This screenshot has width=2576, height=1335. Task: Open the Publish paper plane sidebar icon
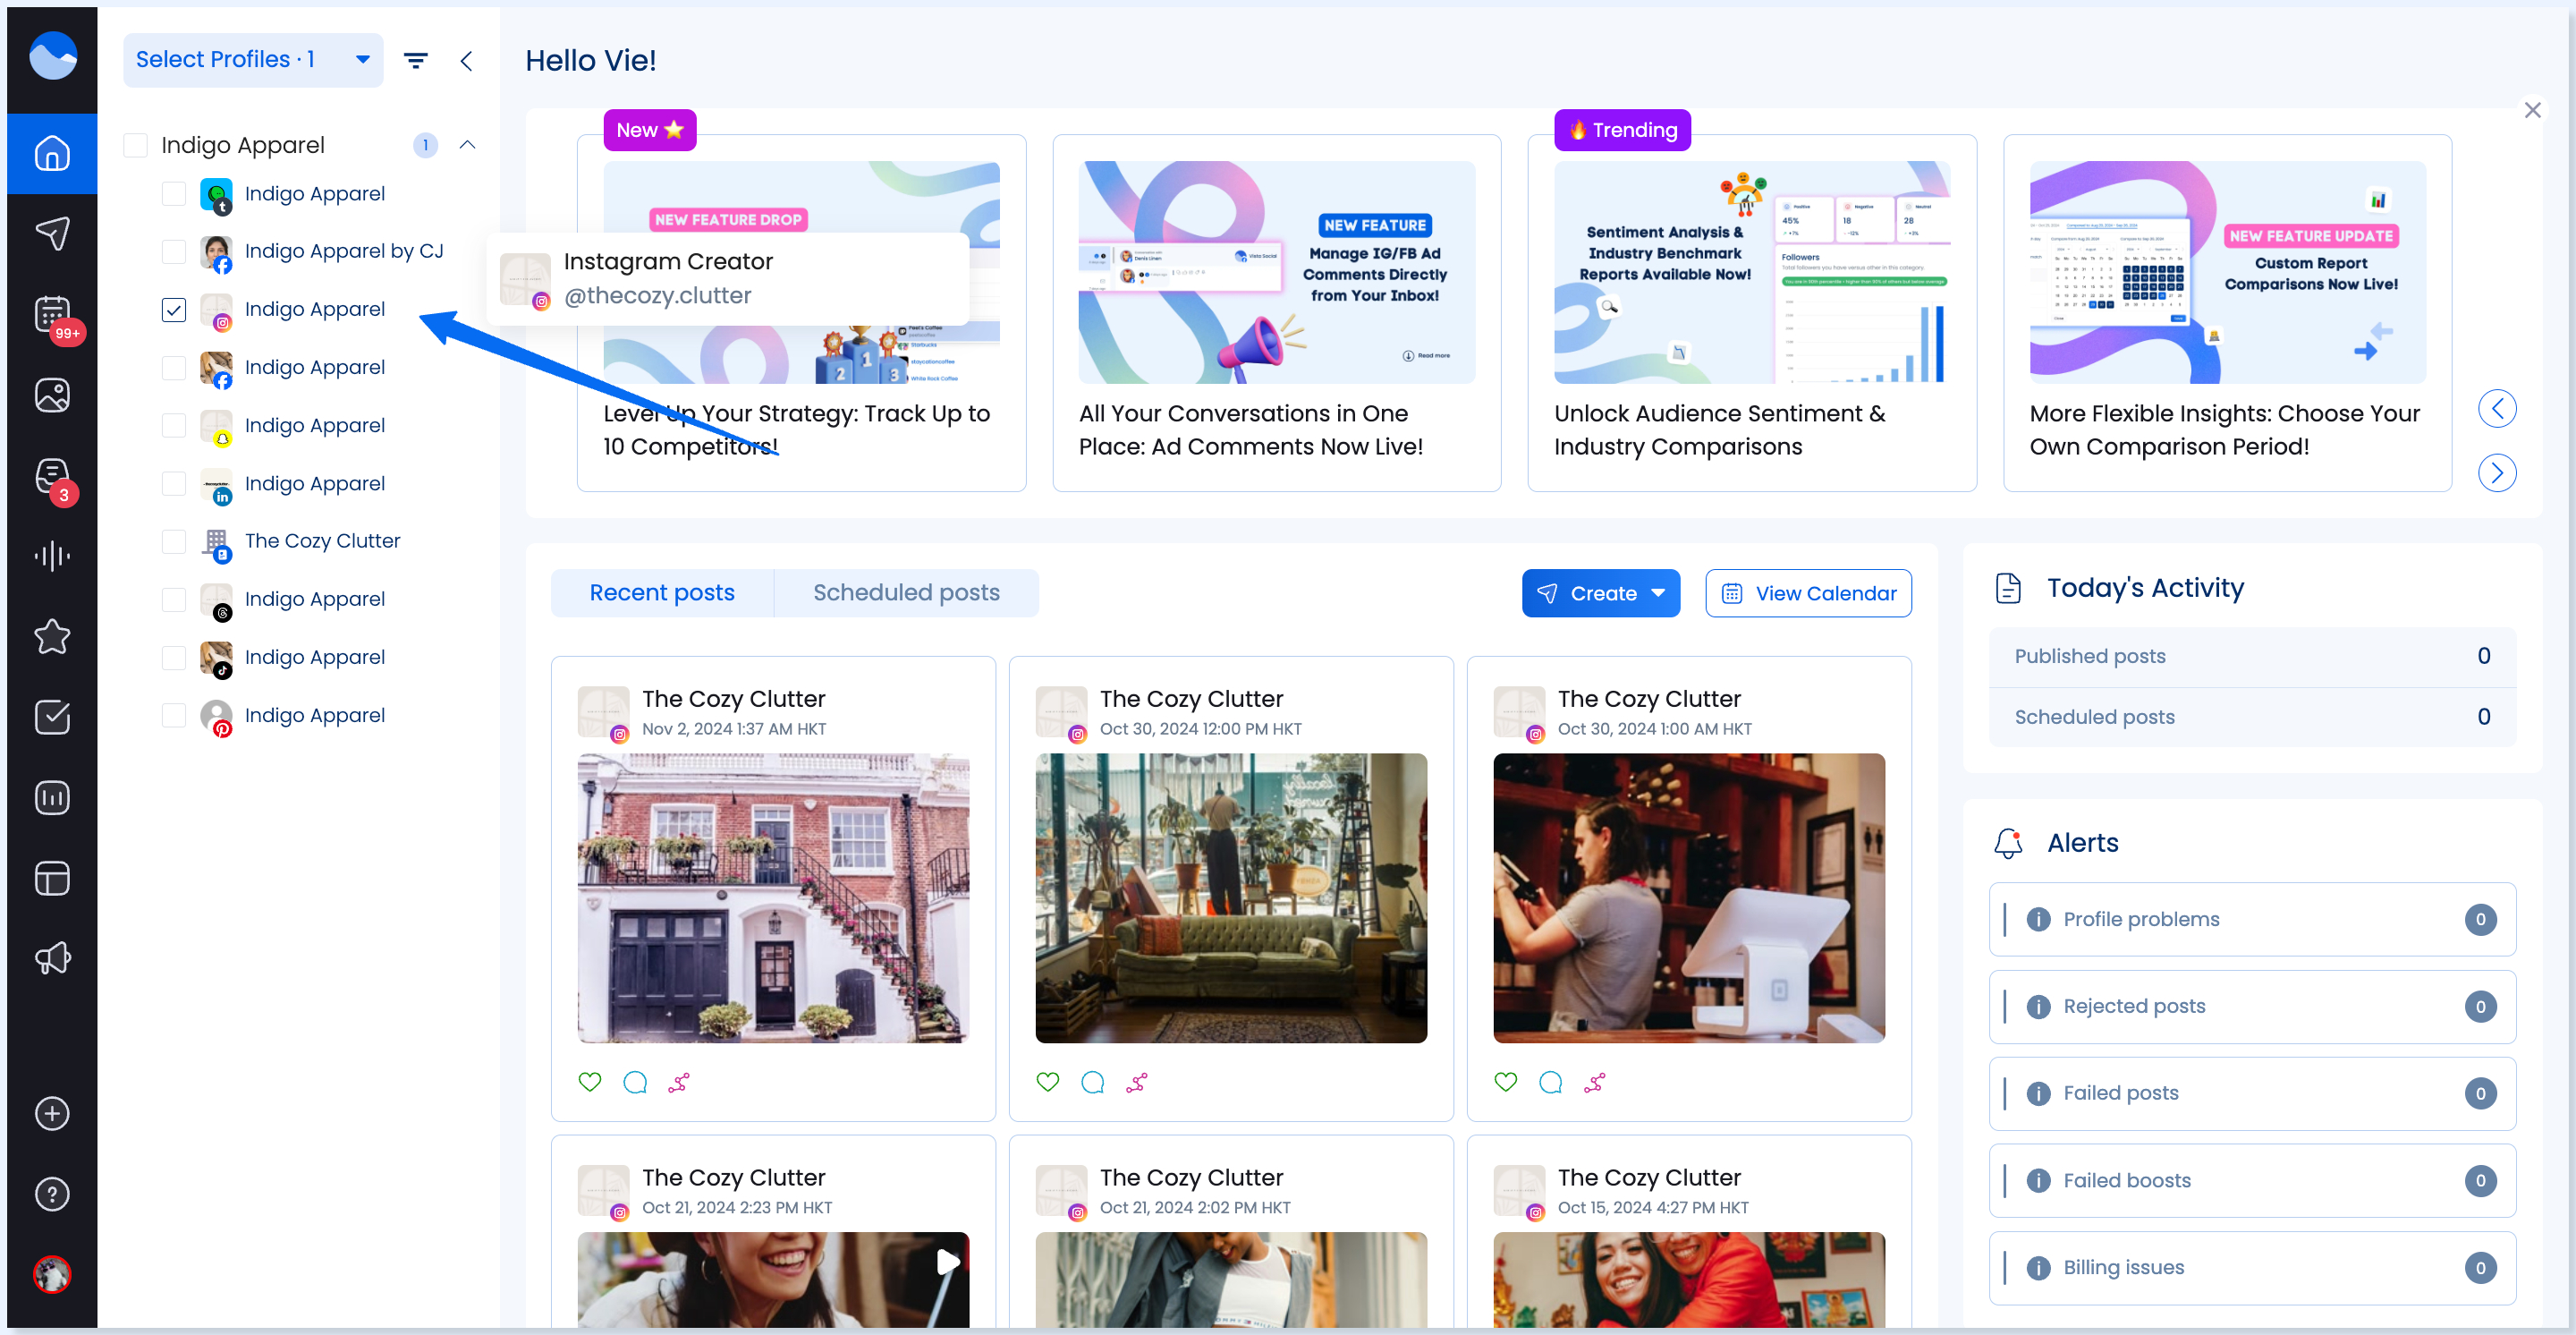tap(52, 234)
